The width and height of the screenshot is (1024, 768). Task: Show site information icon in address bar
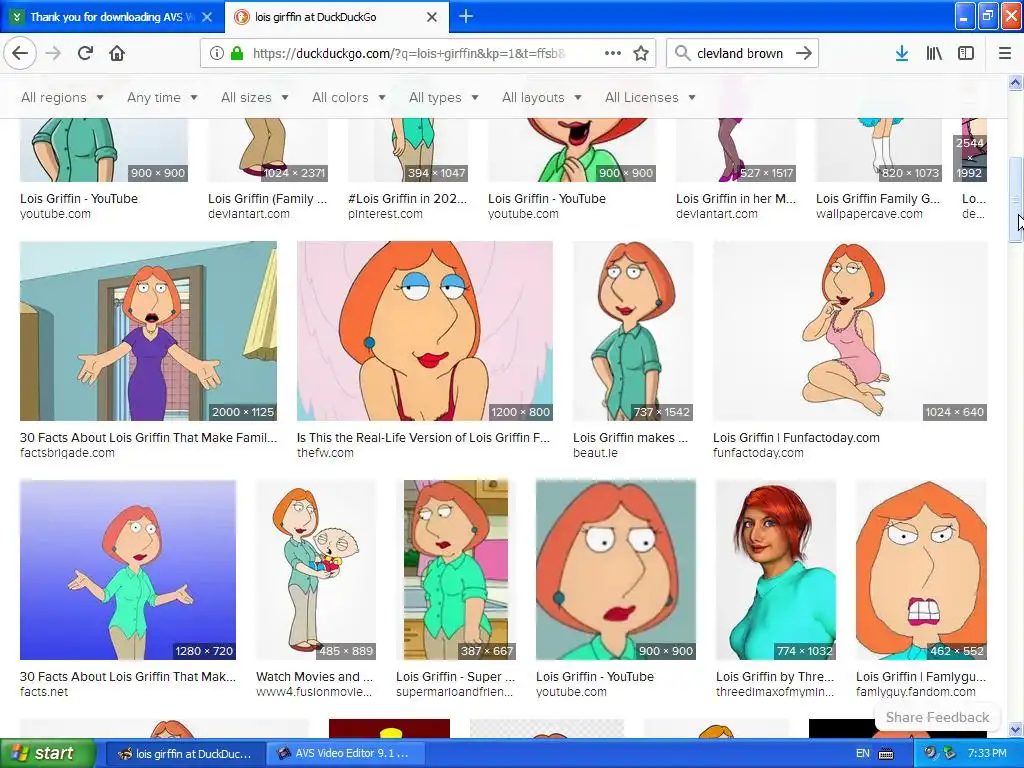(216, 53)
